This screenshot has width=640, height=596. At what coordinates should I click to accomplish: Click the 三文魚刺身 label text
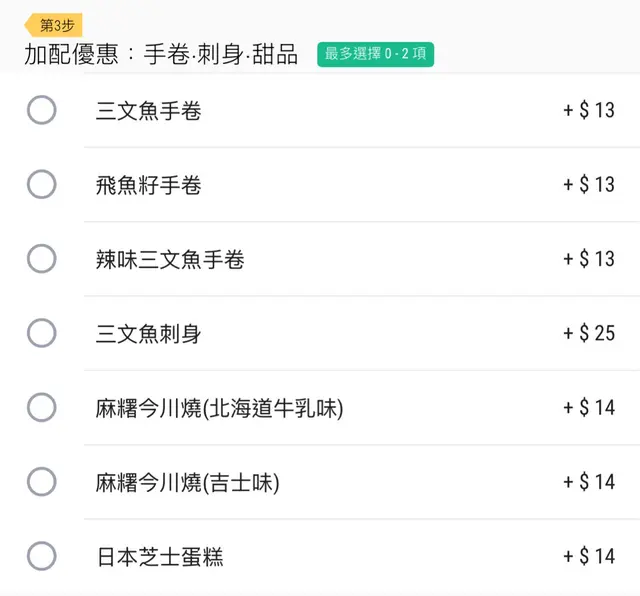(149, 334)
